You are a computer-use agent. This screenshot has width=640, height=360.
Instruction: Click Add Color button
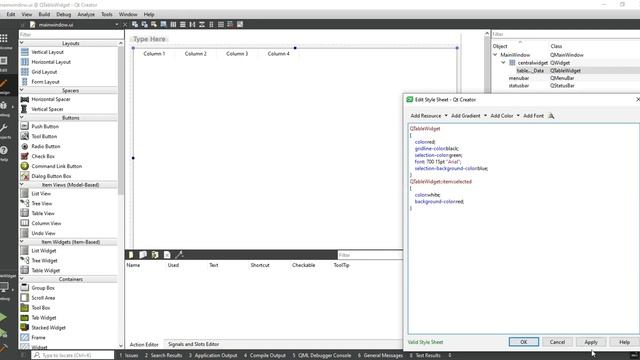pyautogui.click(x=502, y=116)
